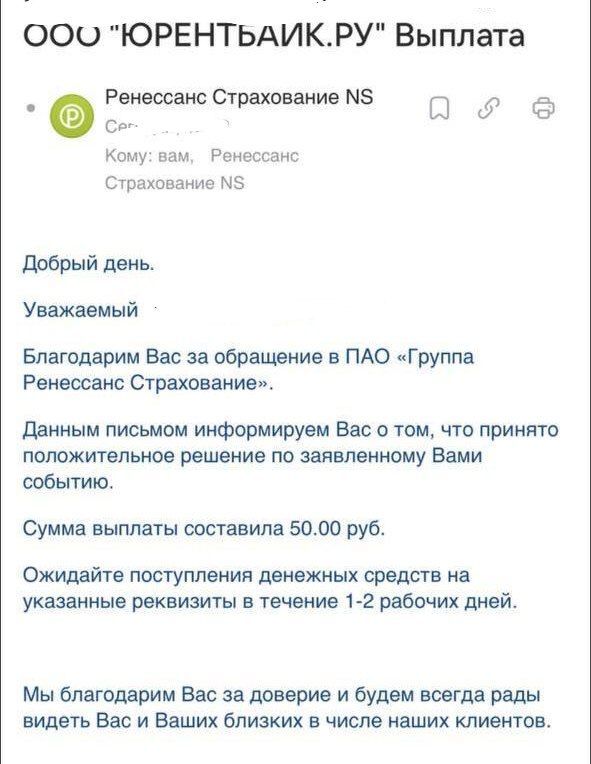Click the paragraph "Данным письмом информируем Вас"
Viewport: 591px width, 764px height.
click(290, 456)
